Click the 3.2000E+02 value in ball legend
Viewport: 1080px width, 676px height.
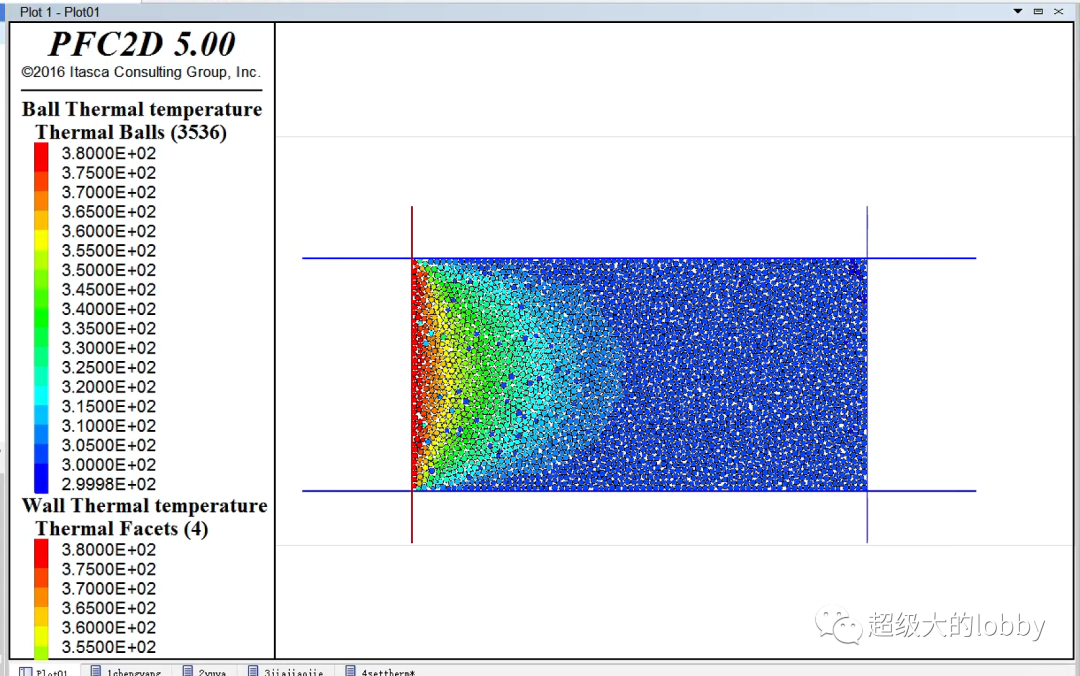point(109,387)
